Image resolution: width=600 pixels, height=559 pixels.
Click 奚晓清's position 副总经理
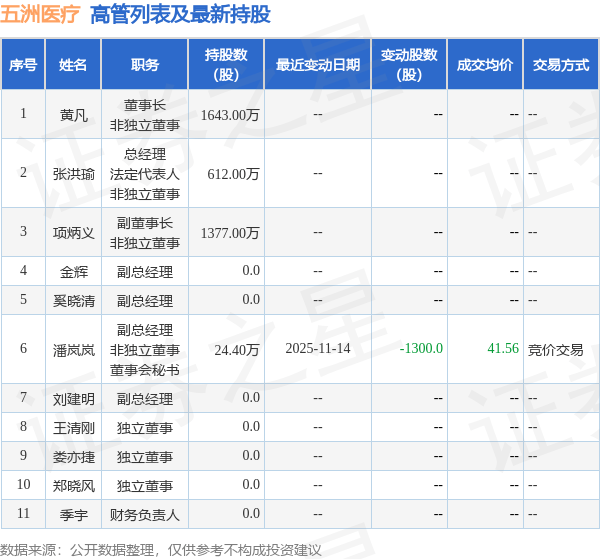pyautogui.click(x=145, y=301)
